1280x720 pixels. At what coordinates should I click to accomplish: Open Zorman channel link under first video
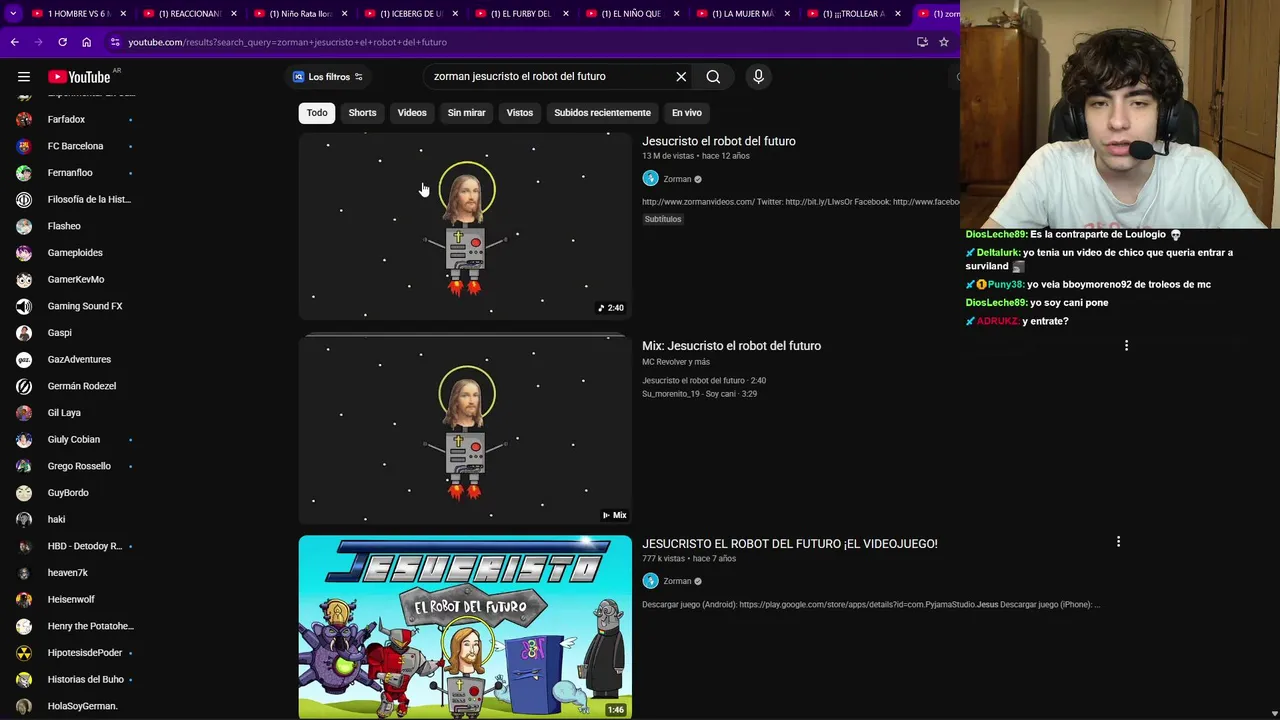pos(677,179)
